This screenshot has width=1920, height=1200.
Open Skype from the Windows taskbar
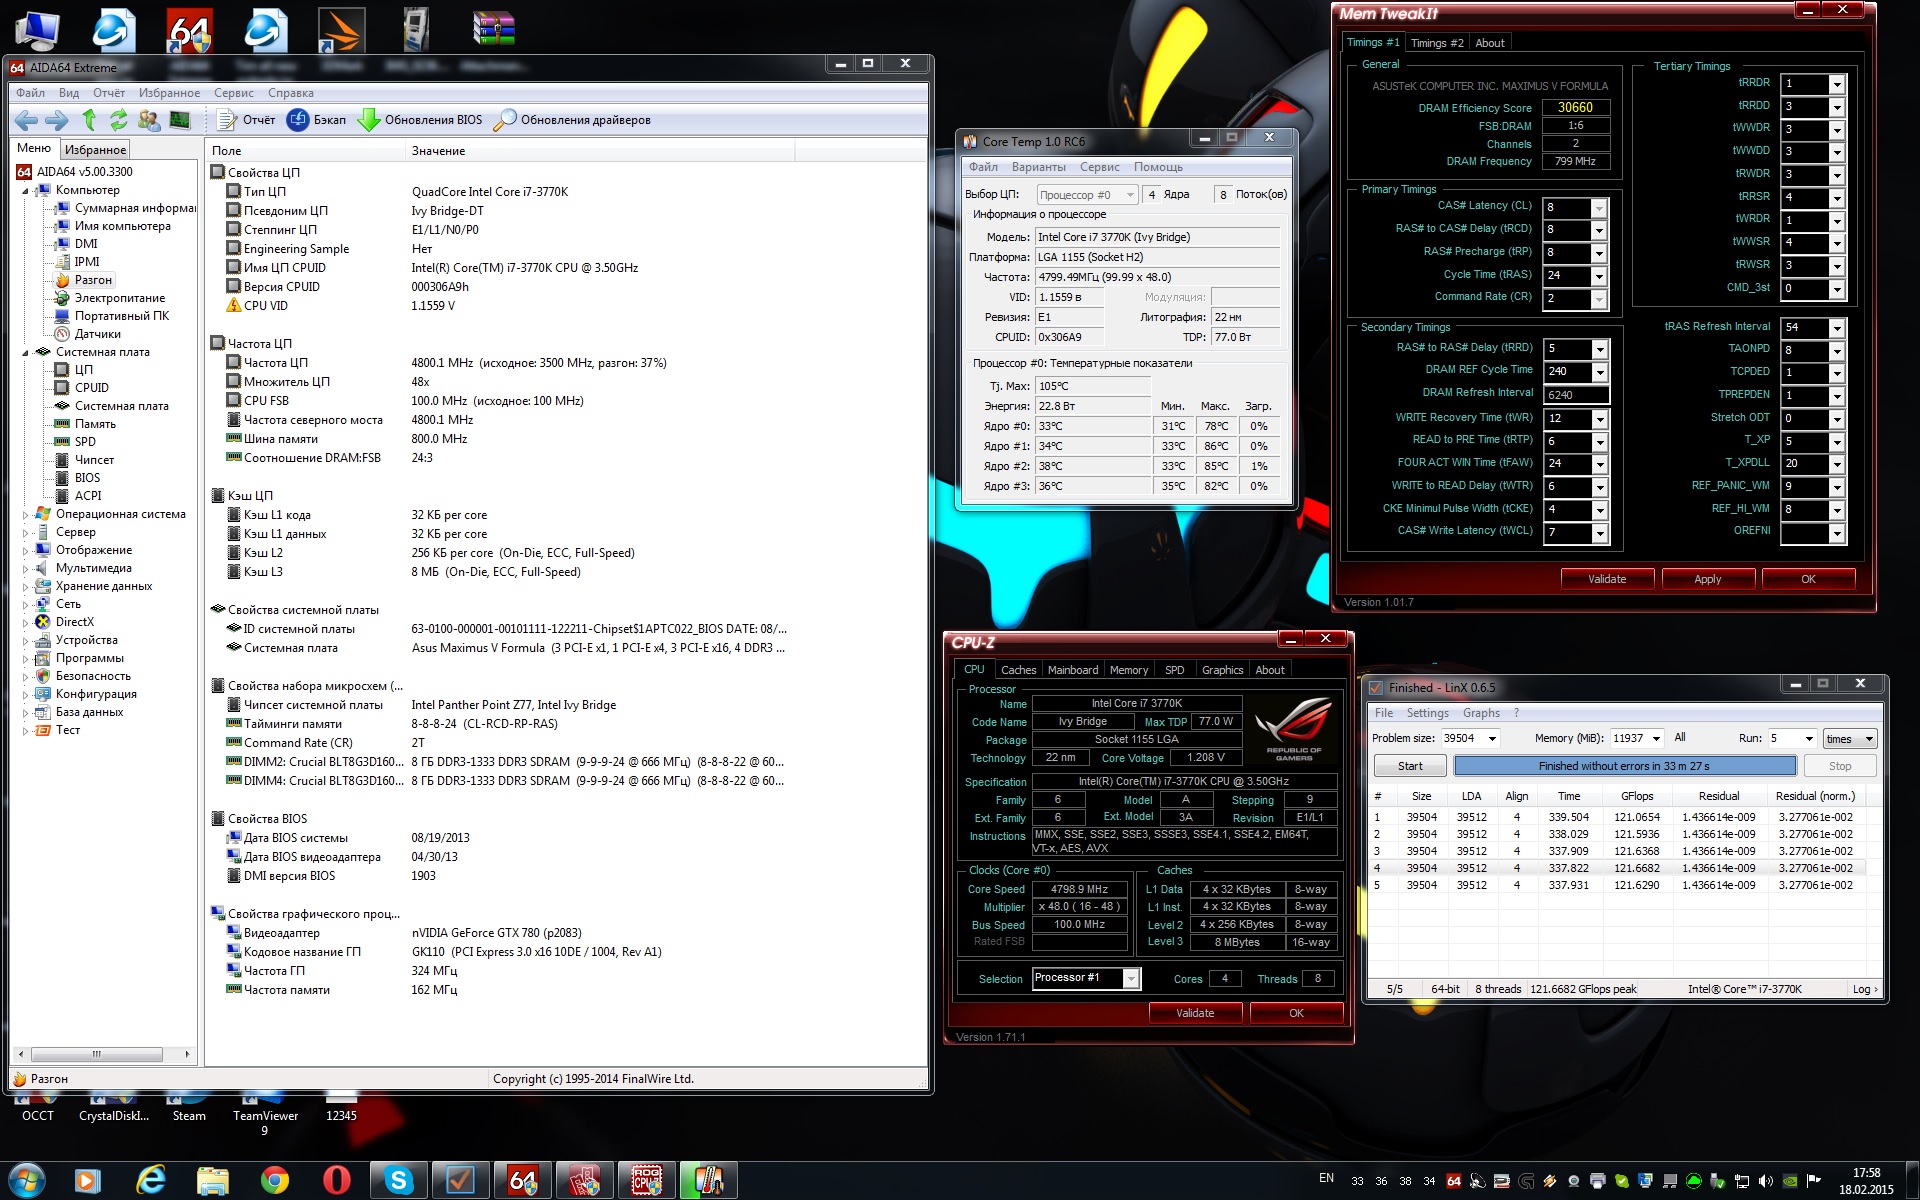(398, 1180)
